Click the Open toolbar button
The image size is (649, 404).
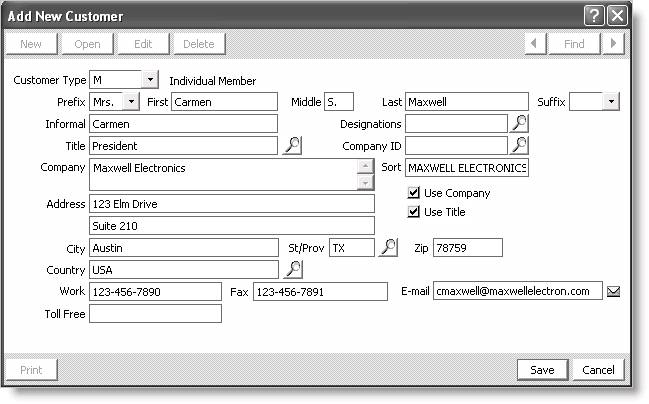[87, 44]
